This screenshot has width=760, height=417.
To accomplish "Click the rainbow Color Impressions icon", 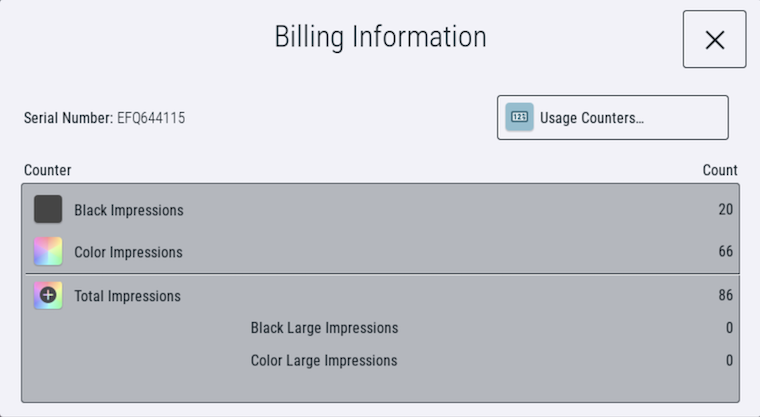I will [48, 251].
